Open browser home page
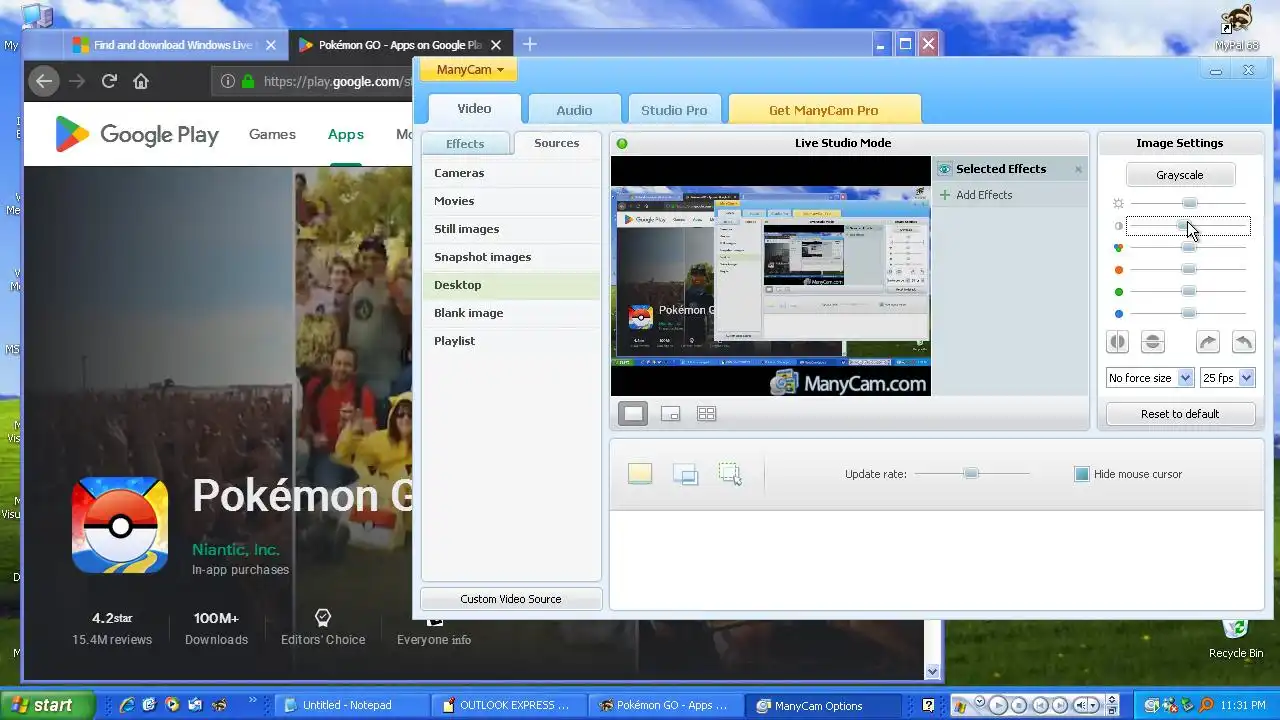Image resolution: width=1280 pixels, height=720 pixels. [x=141, y=81]
